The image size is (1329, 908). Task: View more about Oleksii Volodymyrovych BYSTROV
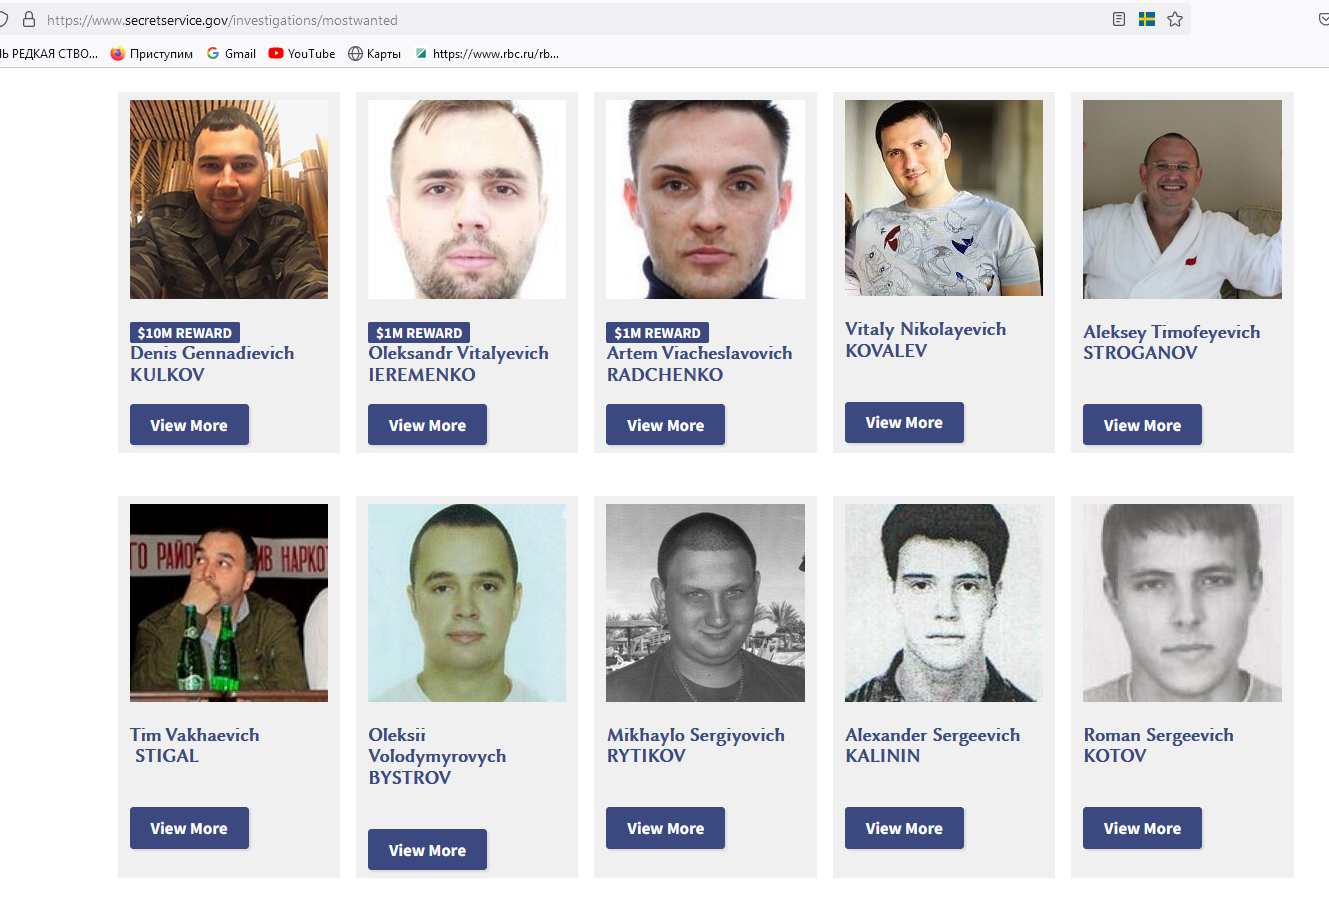pyautogui.click(x=427, y=850)
